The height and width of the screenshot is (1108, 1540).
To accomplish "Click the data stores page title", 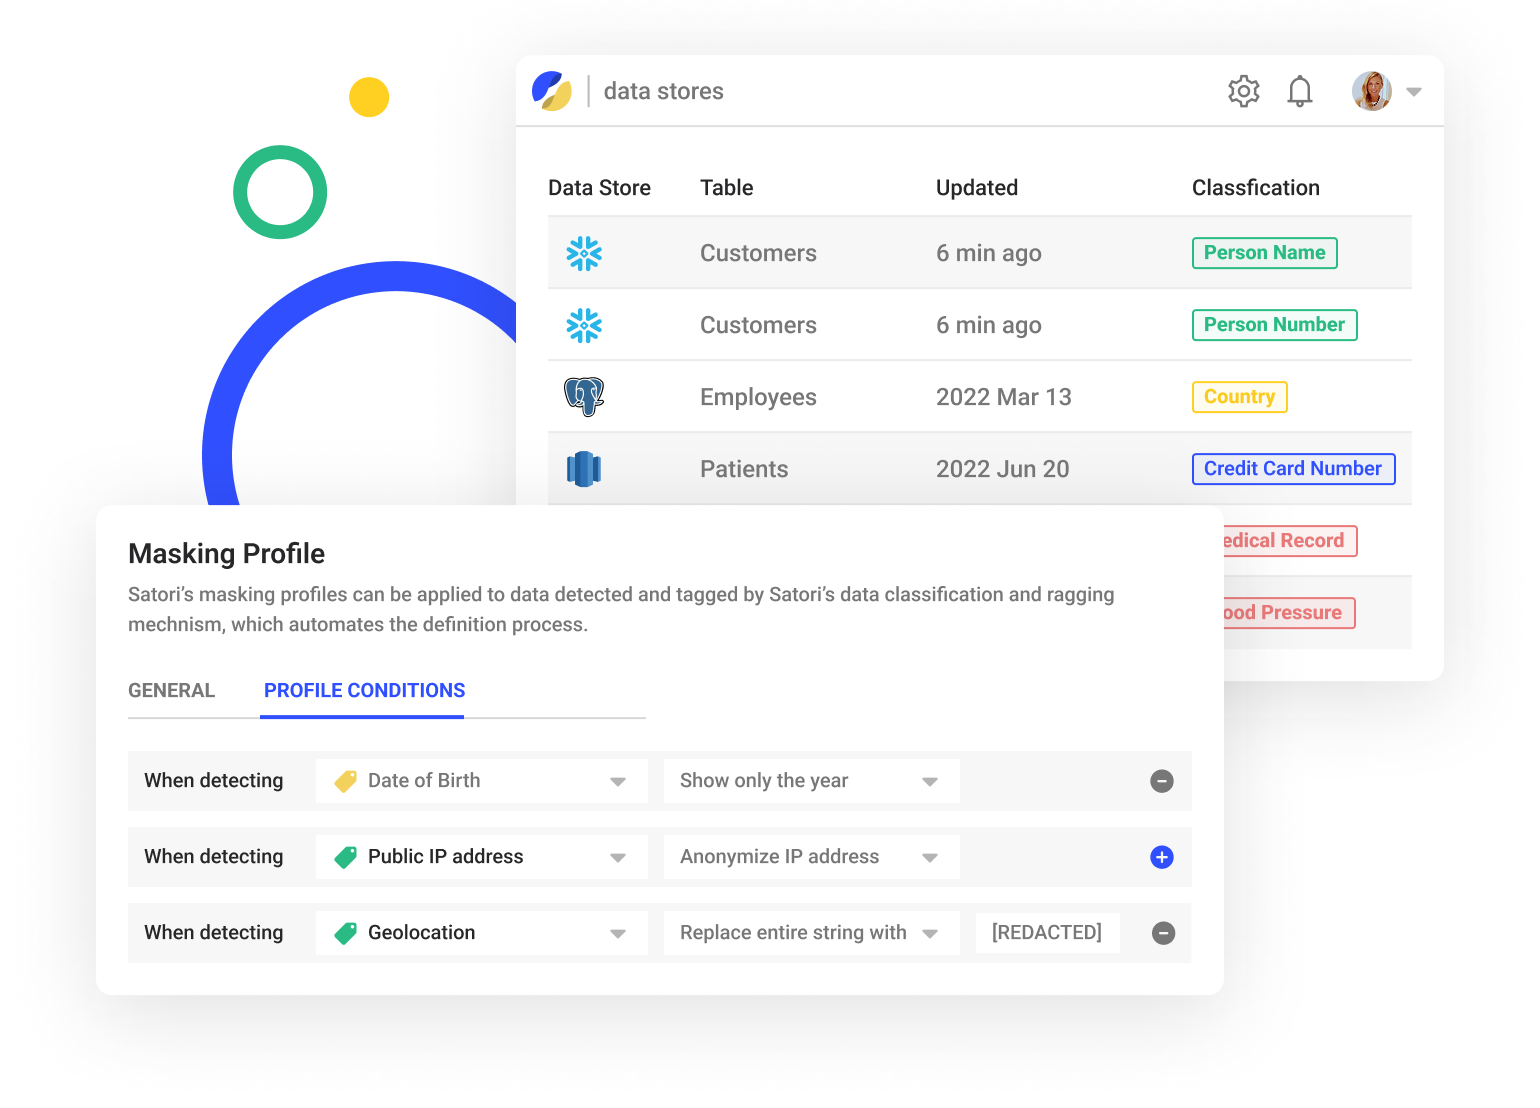I will 664,91.
